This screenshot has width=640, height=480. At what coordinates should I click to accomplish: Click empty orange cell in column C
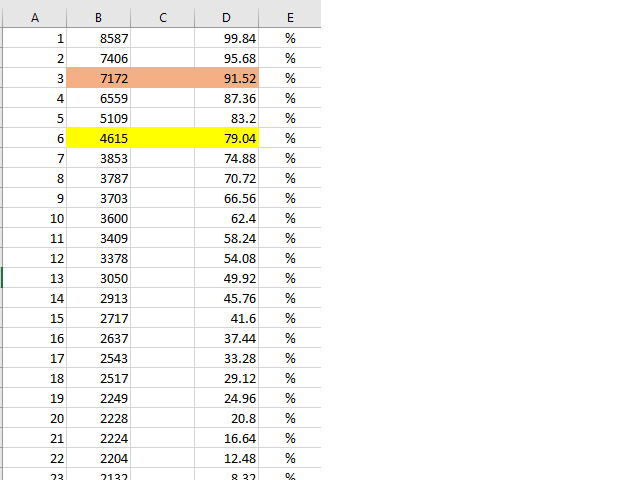(163, 78)
